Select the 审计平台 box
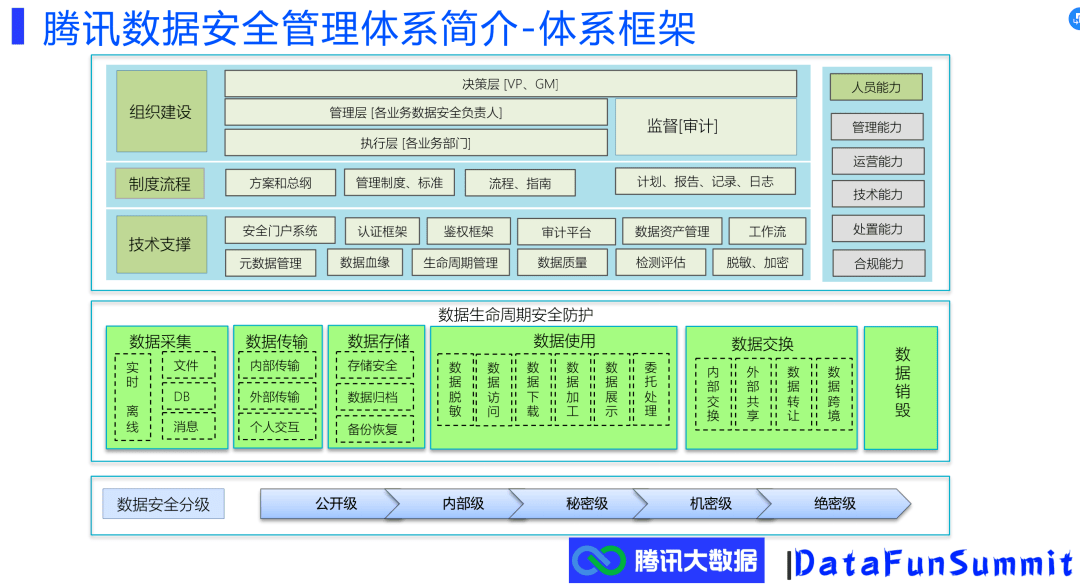 [566, 232]
